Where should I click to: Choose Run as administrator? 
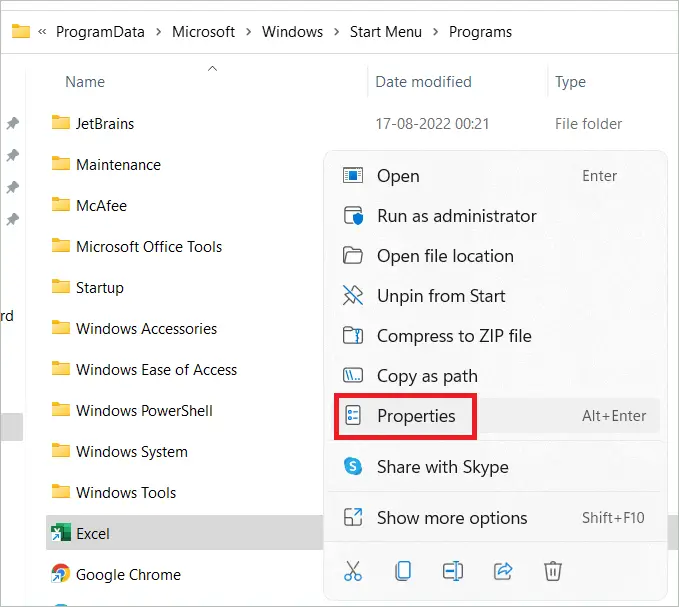494,216
